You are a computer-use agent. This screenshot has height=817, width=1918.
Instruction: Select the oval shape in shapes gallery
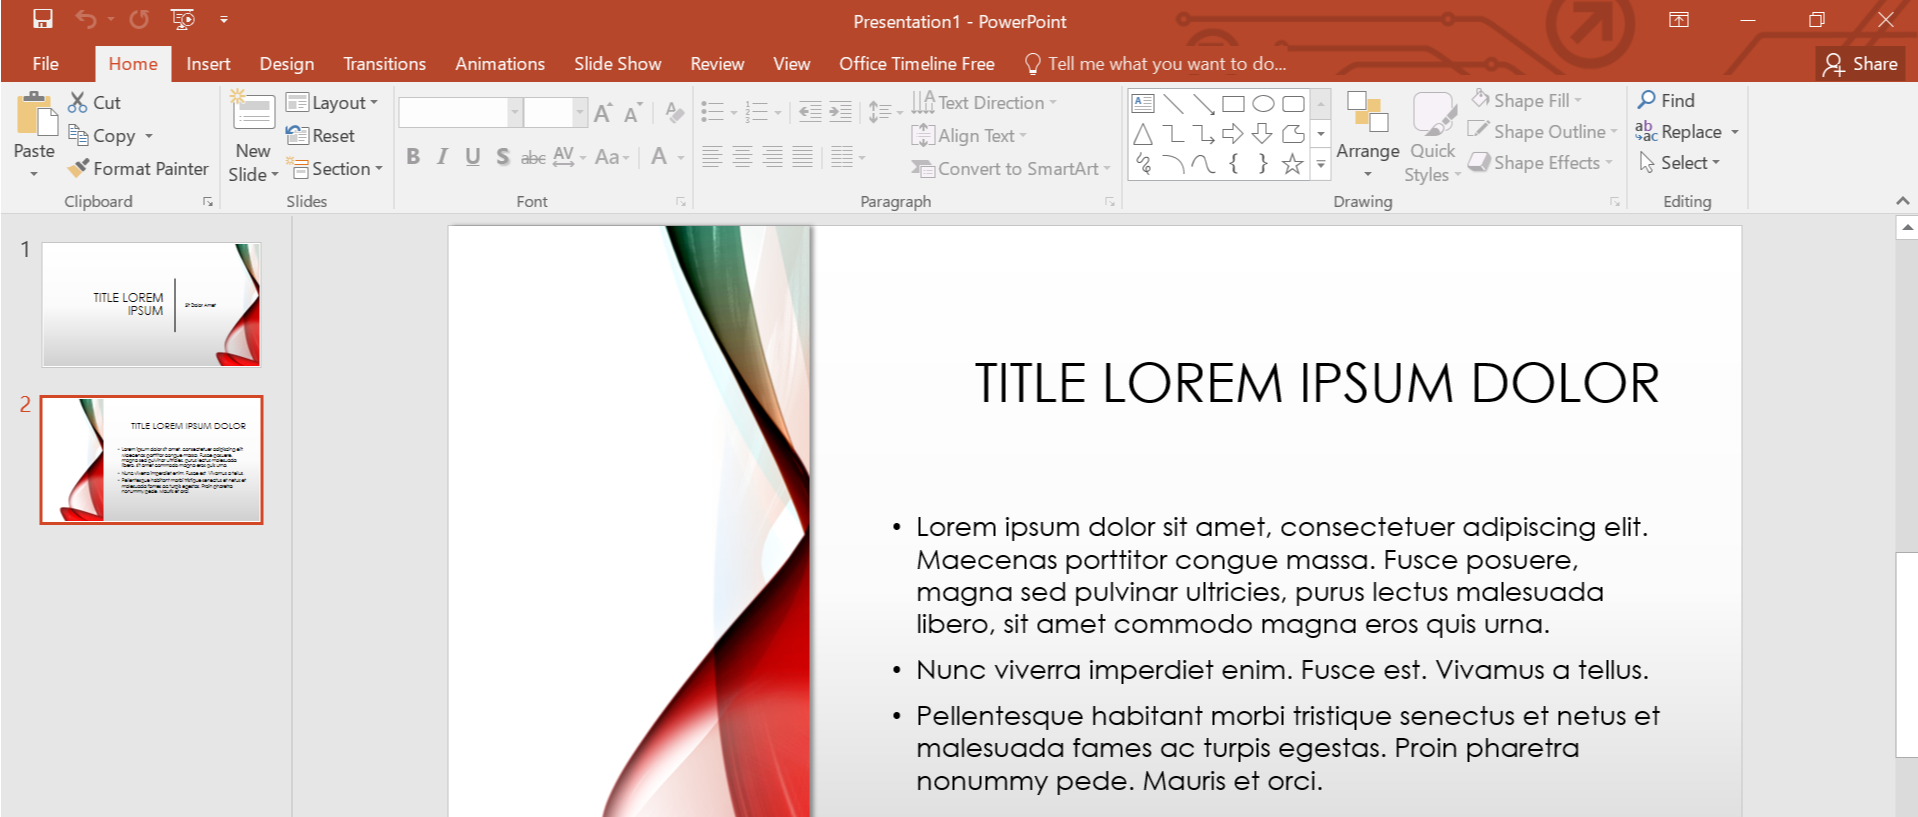pos(1263,104)
